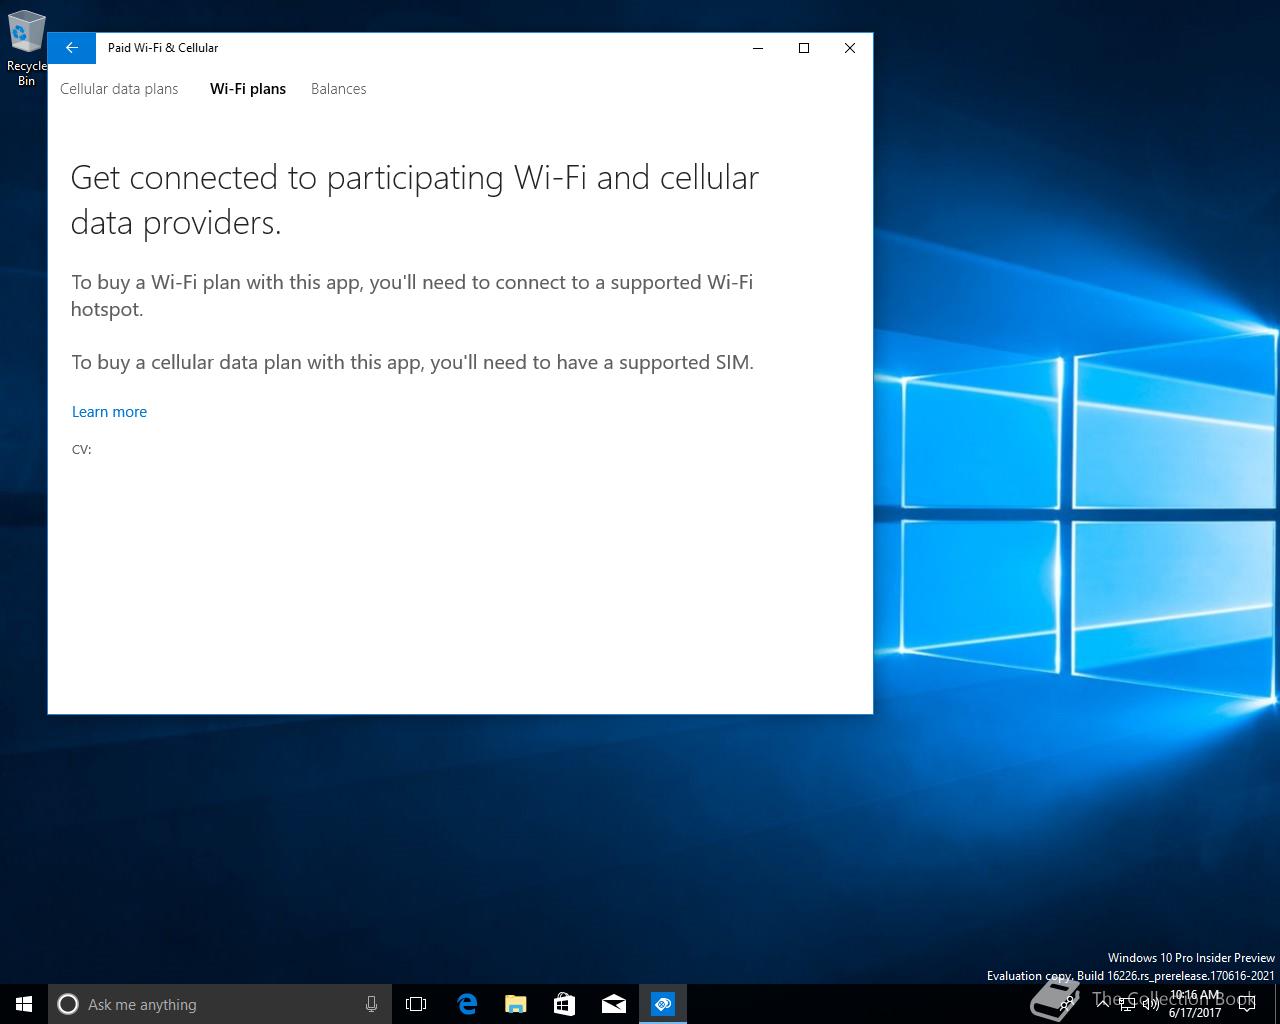Follow the Learn more link
This screenshot has height=1024, width=1280.
109,412
